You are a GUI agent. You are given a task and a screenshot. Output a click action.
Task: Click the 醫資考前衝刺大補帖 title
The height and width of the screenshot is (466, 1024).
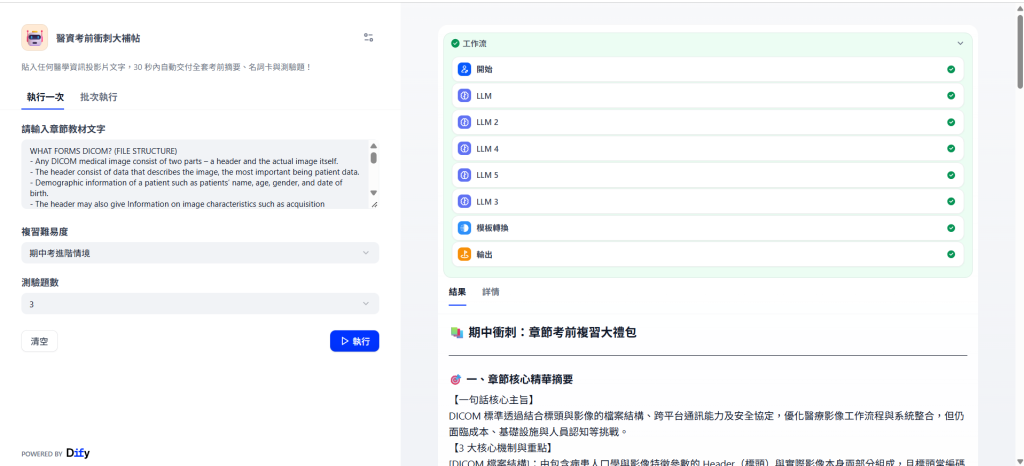[98, 39]
